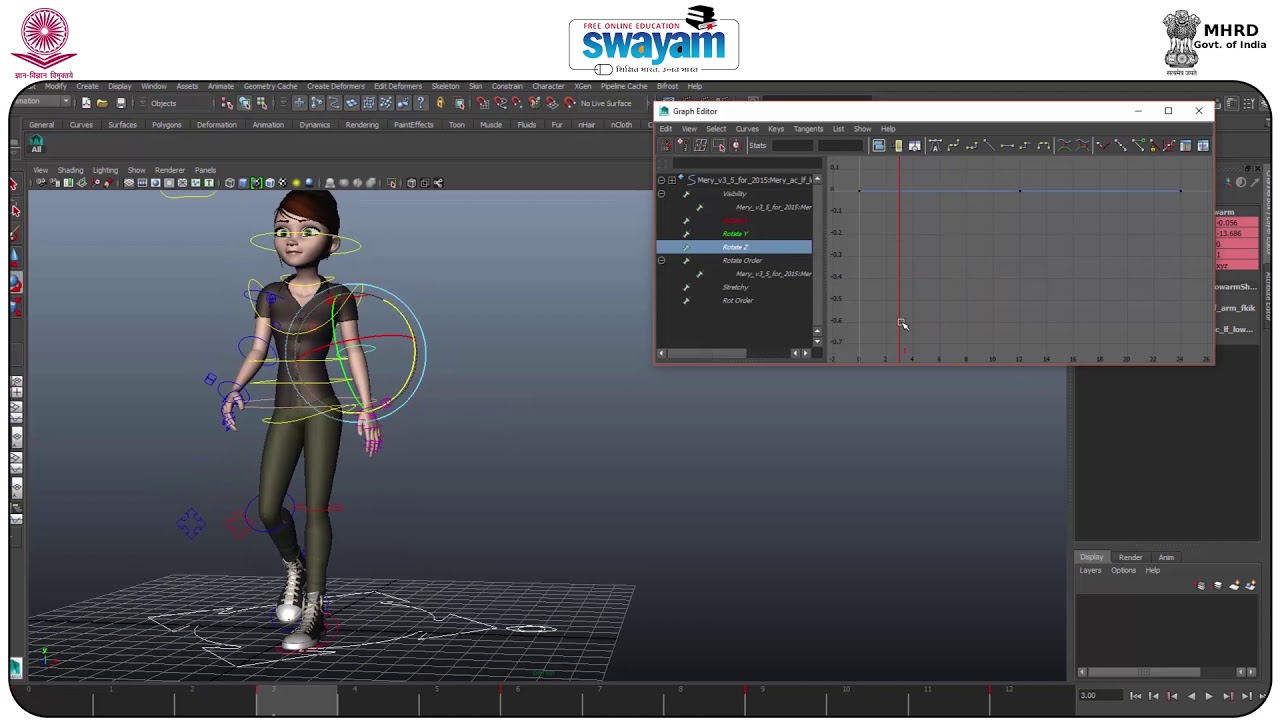This screenshot has width=1280, height=720.
Task: Collapse the Visibility channel in Graph Editor
Action: [x=661, y=194]
